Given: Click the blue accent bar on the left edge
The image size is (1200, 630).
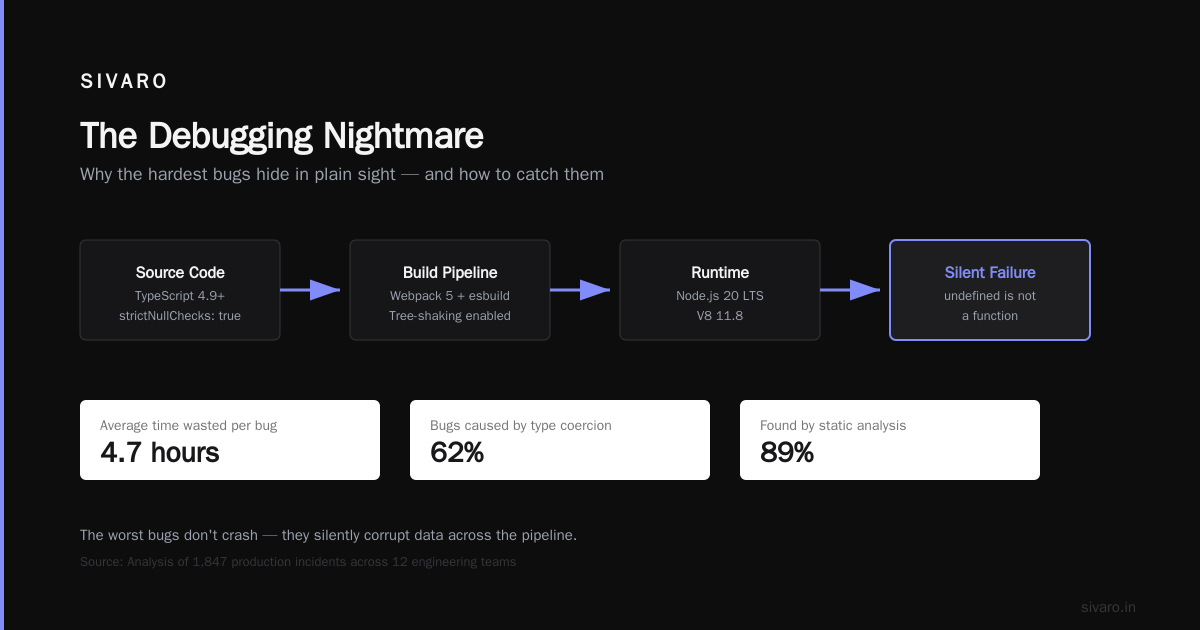Looking at the screenshot, I should [2, 315].
